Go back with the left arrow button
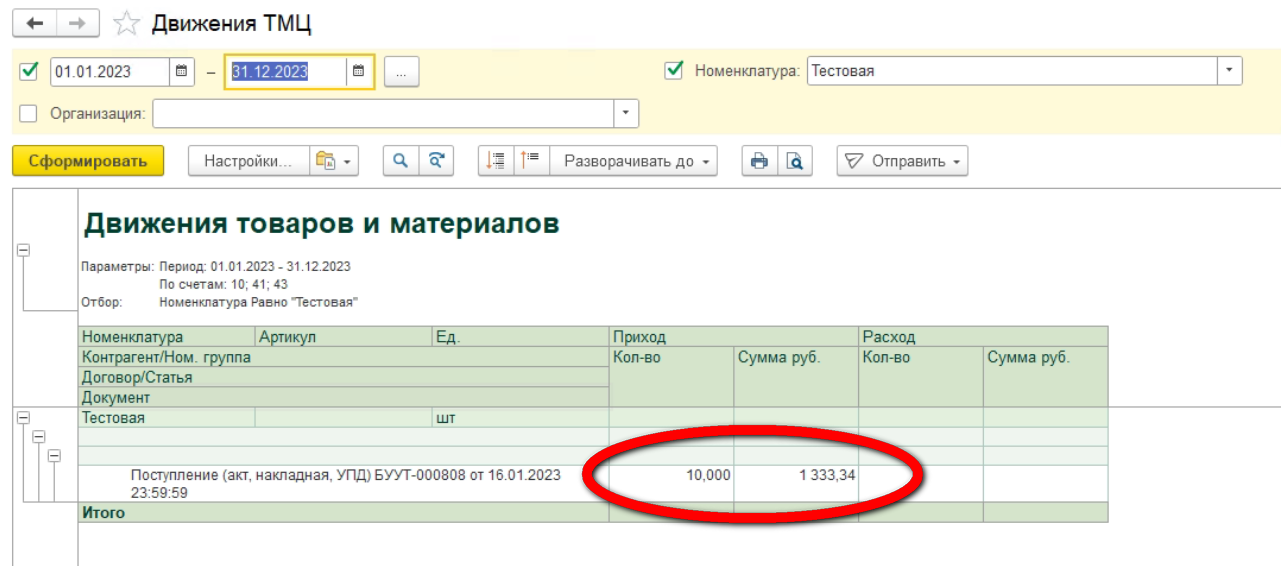This screenshot has width=1281, height=566. [x=36, y=23]
